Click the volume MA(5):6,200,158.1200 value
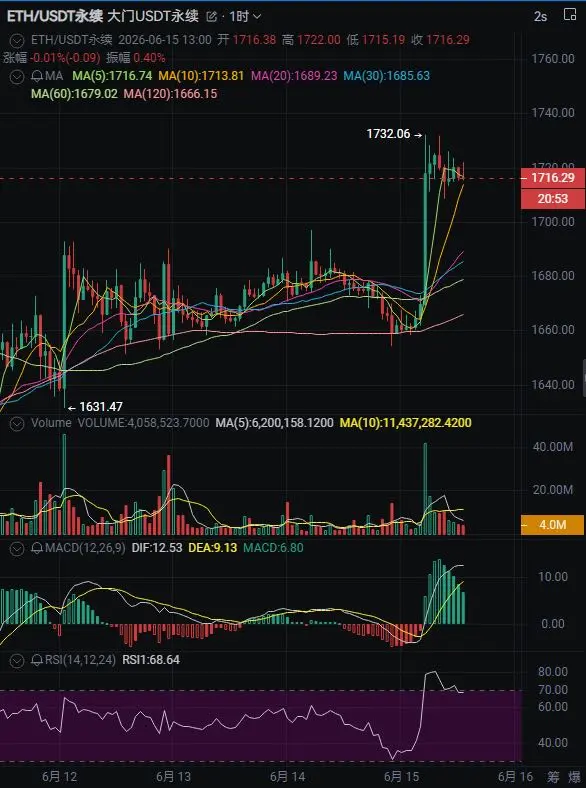The width and height of the screenshot is (586, 788). (274, 423)
